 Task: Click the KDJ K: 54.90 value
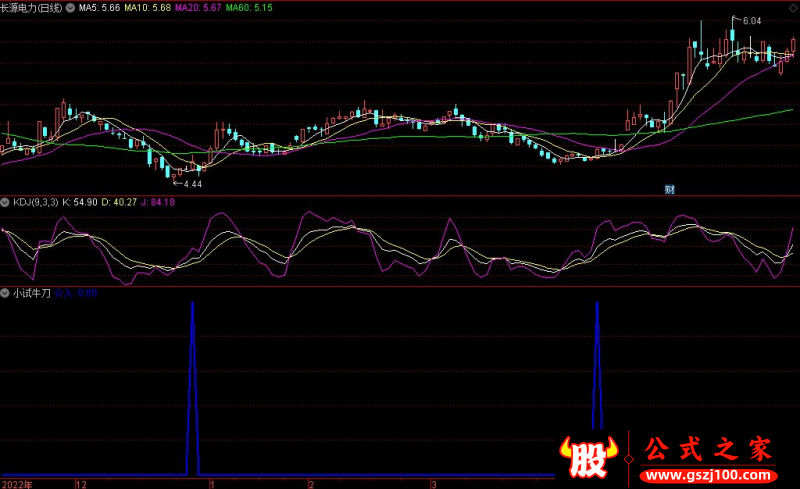pyautogui.click(x=80, y=202)
